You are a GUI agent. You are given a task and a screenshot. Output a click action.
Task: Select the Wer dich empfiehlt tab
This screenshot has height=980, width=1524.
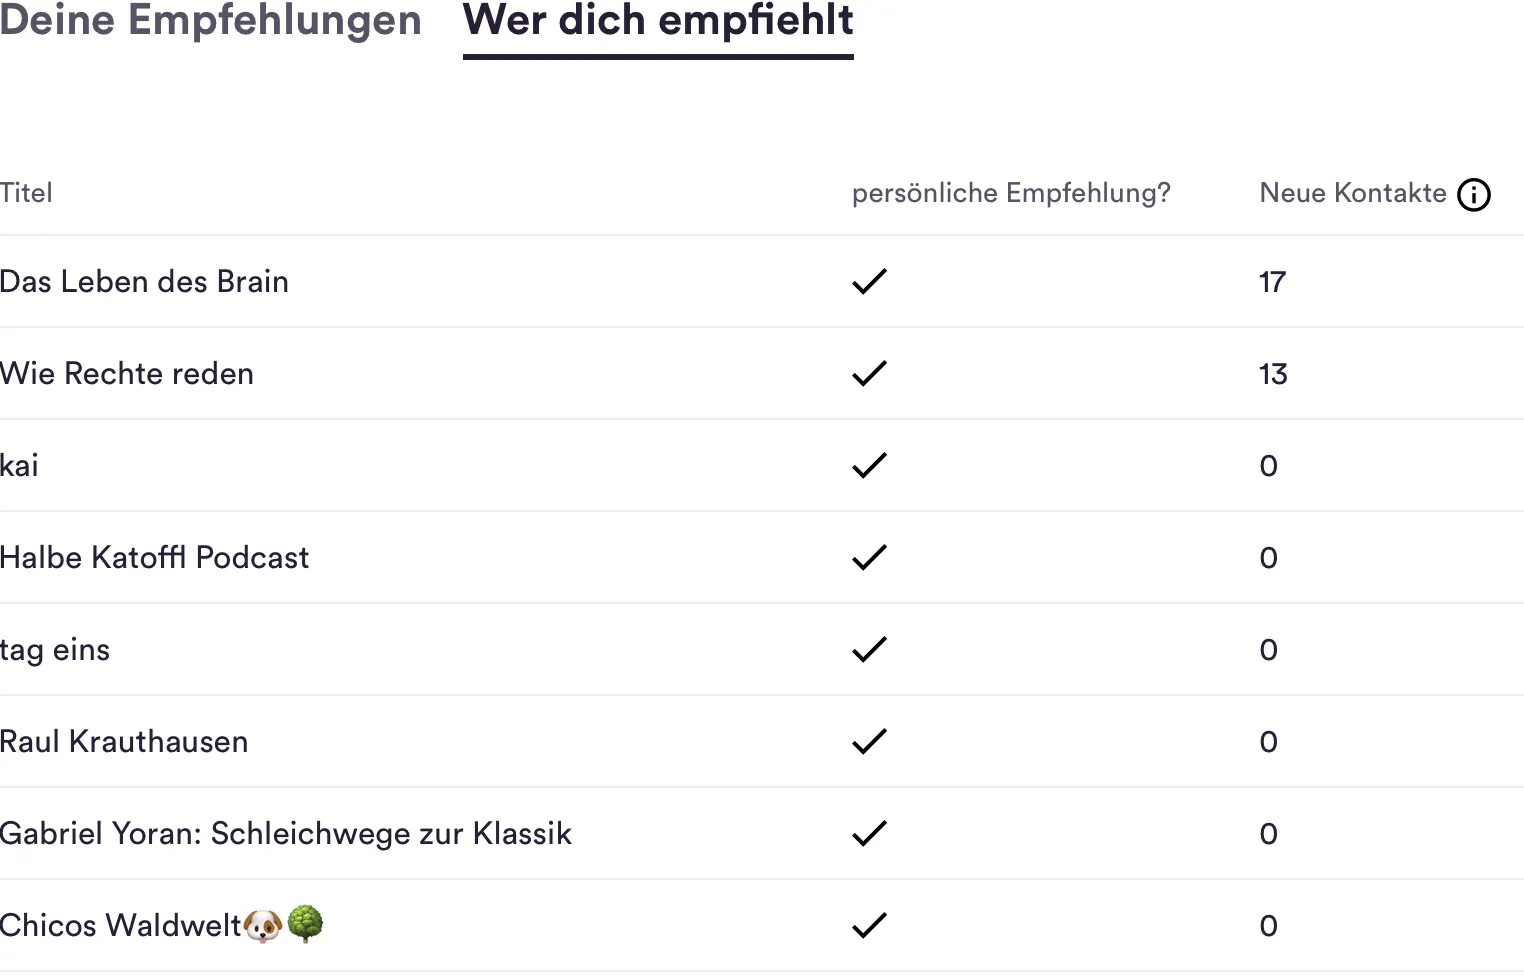coord(658,21)
